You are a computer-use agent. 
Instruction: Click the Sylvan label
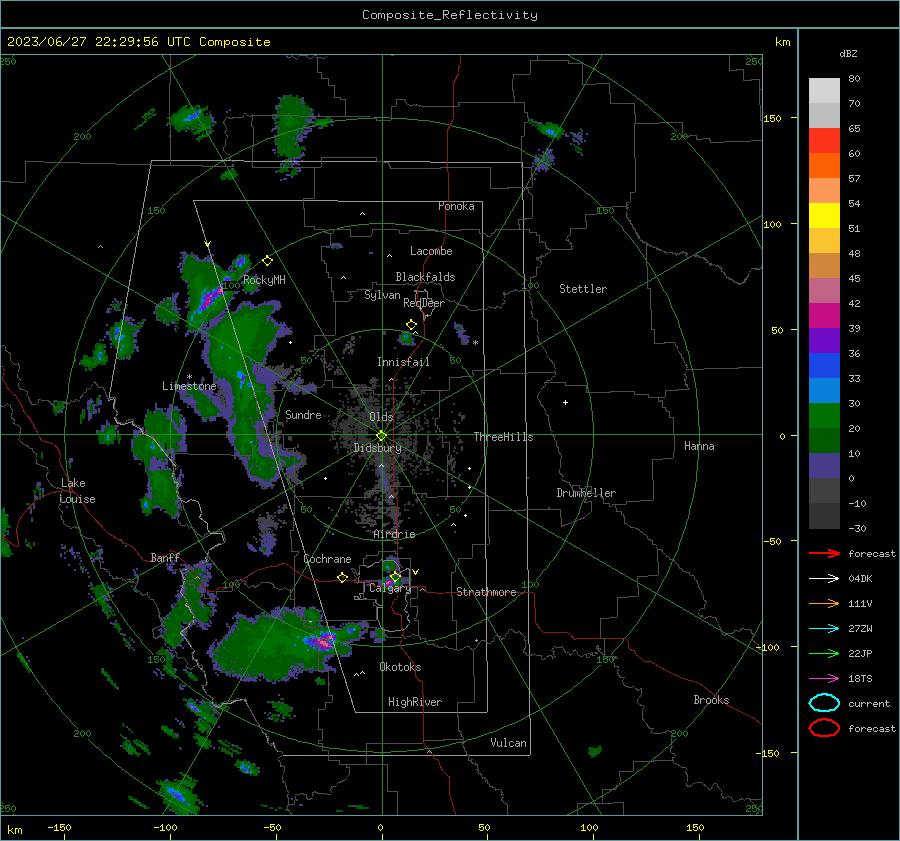point(382,295)
